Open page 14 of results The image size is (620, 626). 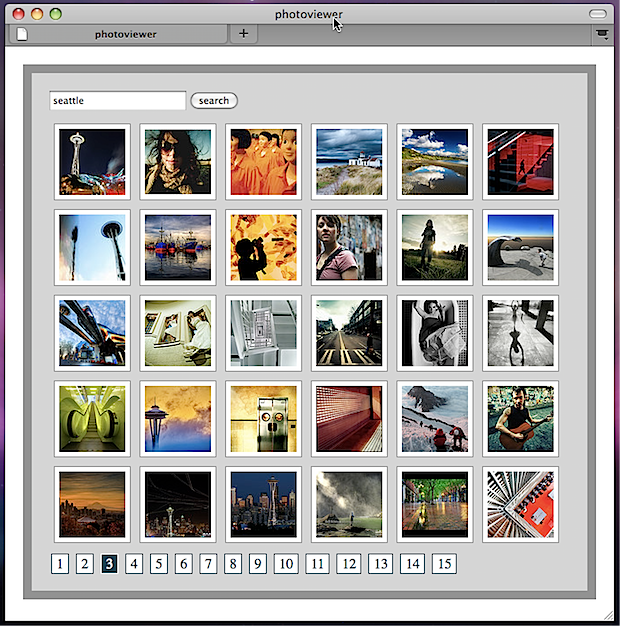pyautogui.click(x=412, y=564)
